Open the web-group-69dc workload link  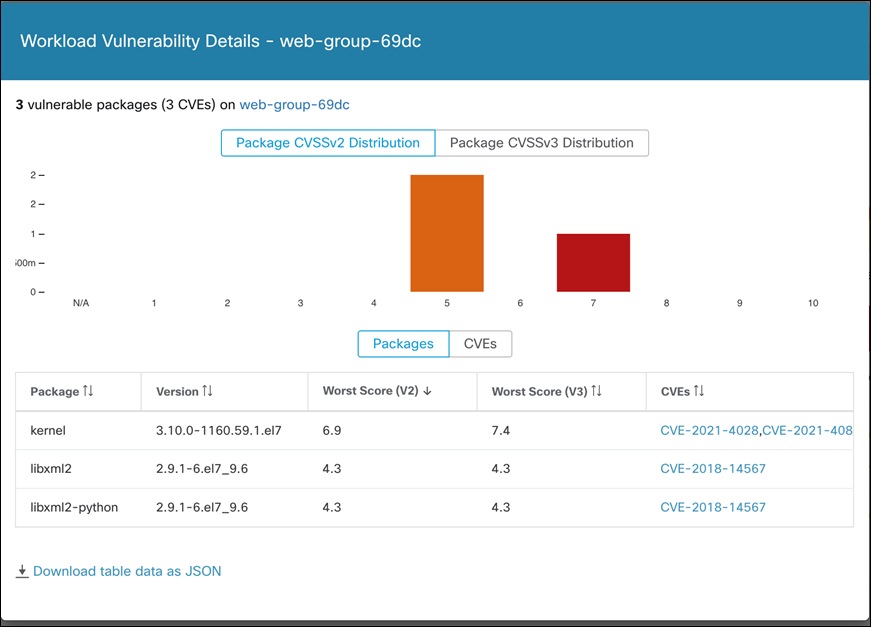[294, 105]
